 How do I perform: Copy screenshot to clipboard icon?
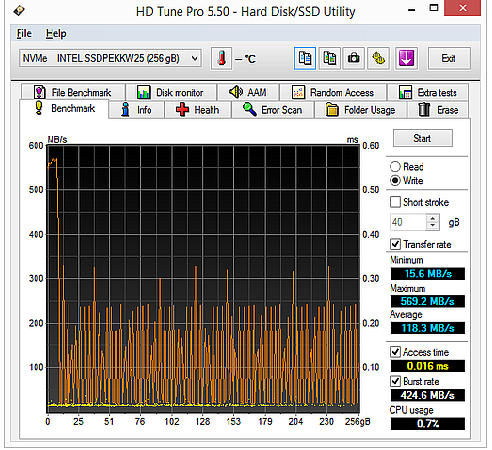(x=329, y=59)
